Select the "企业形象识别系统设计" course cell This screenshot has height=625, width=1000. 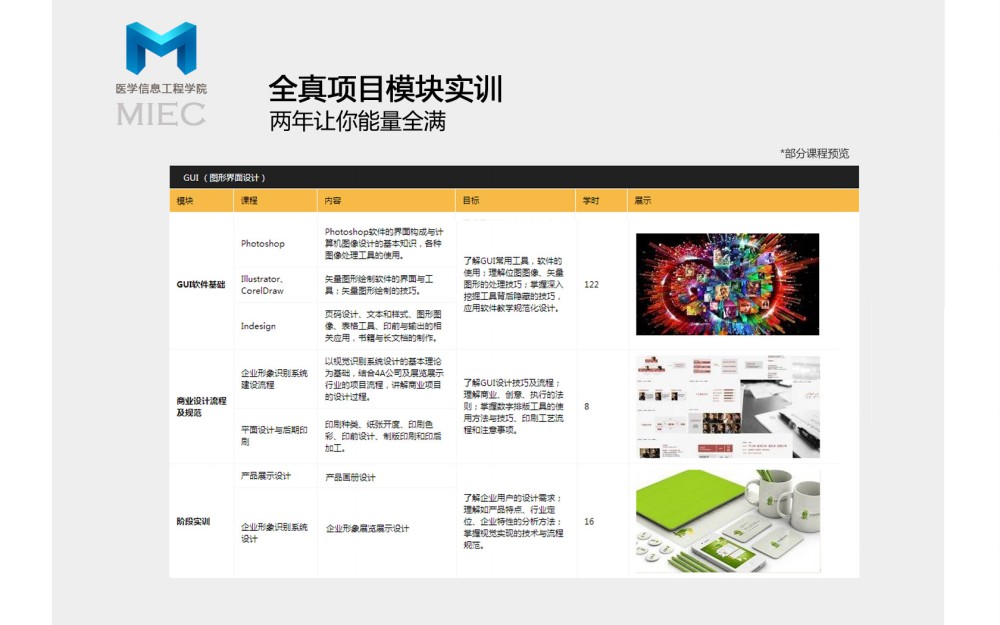274,533
